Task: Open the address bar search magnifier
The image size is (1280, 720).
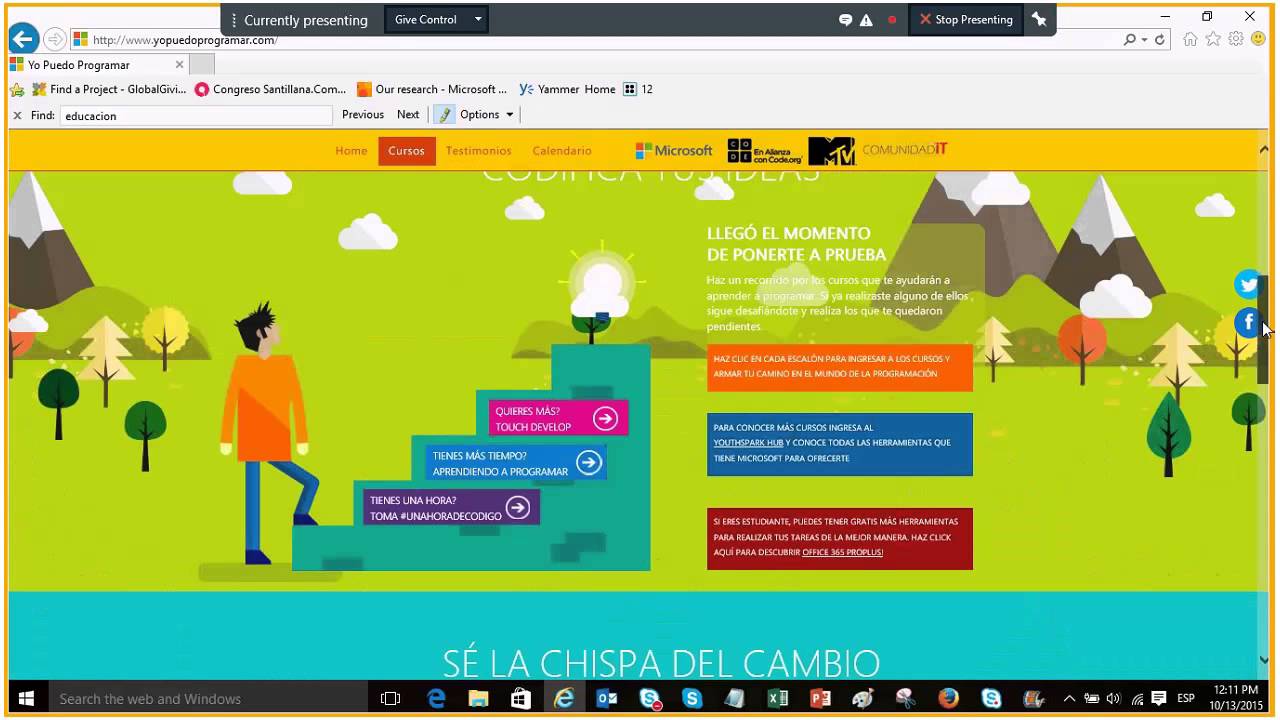Action: (1130, 40)
